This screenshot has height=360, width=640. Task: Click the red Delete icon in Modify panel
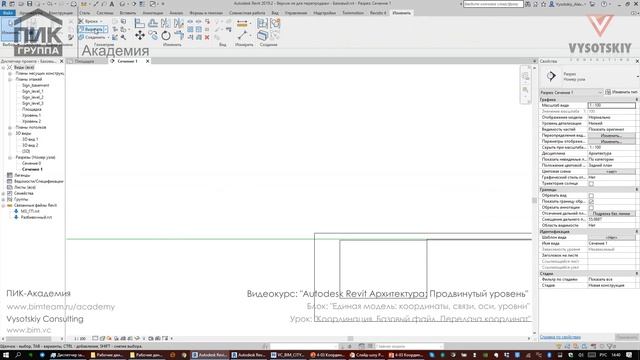(207, 37)
